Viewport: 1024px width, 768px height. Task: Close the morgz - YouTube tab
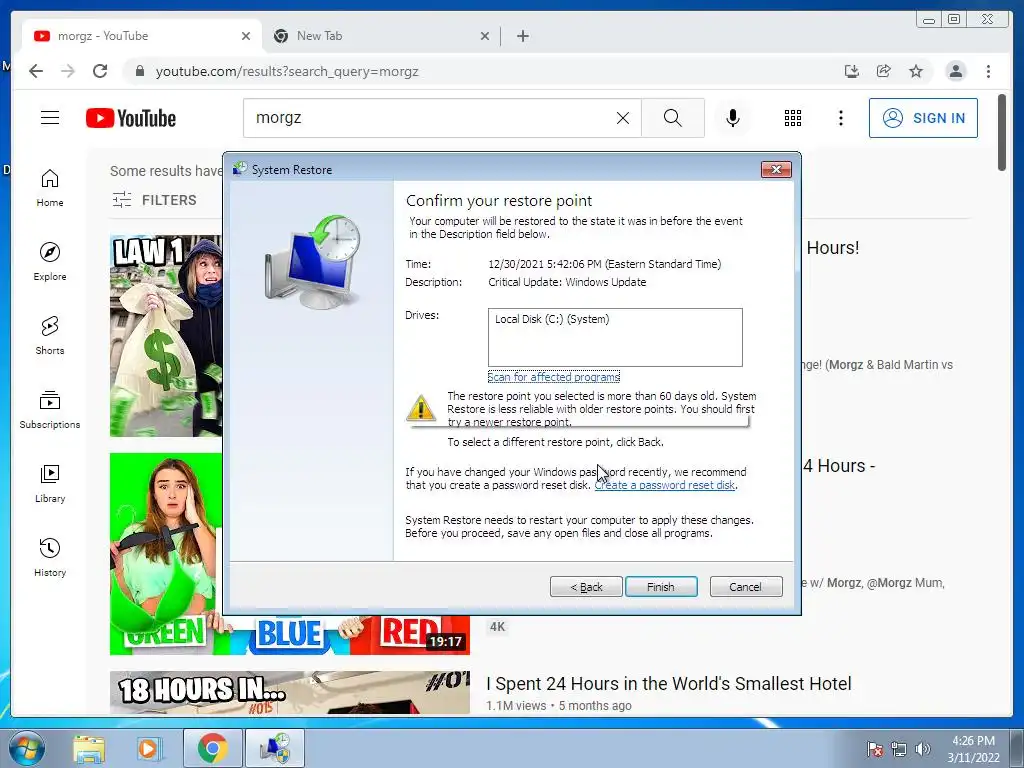click(246, 36)
